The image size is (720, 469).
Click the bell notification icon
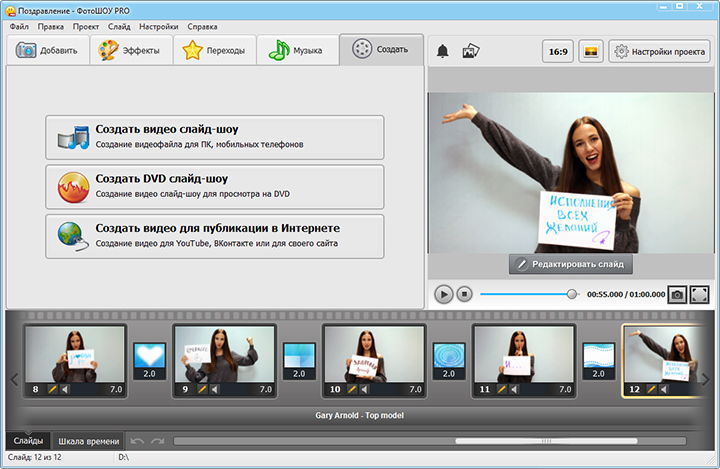(442, 51)
